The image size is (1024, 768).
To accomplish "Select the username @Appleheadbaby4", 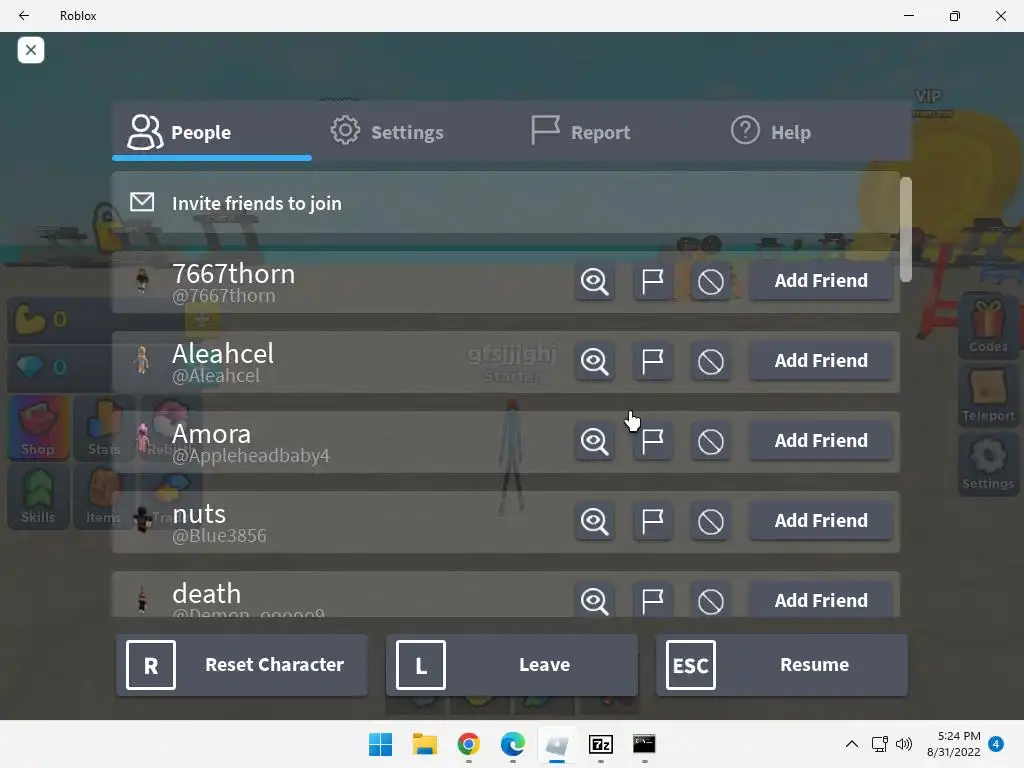I will pyautogui.click(x=251, y=456).
